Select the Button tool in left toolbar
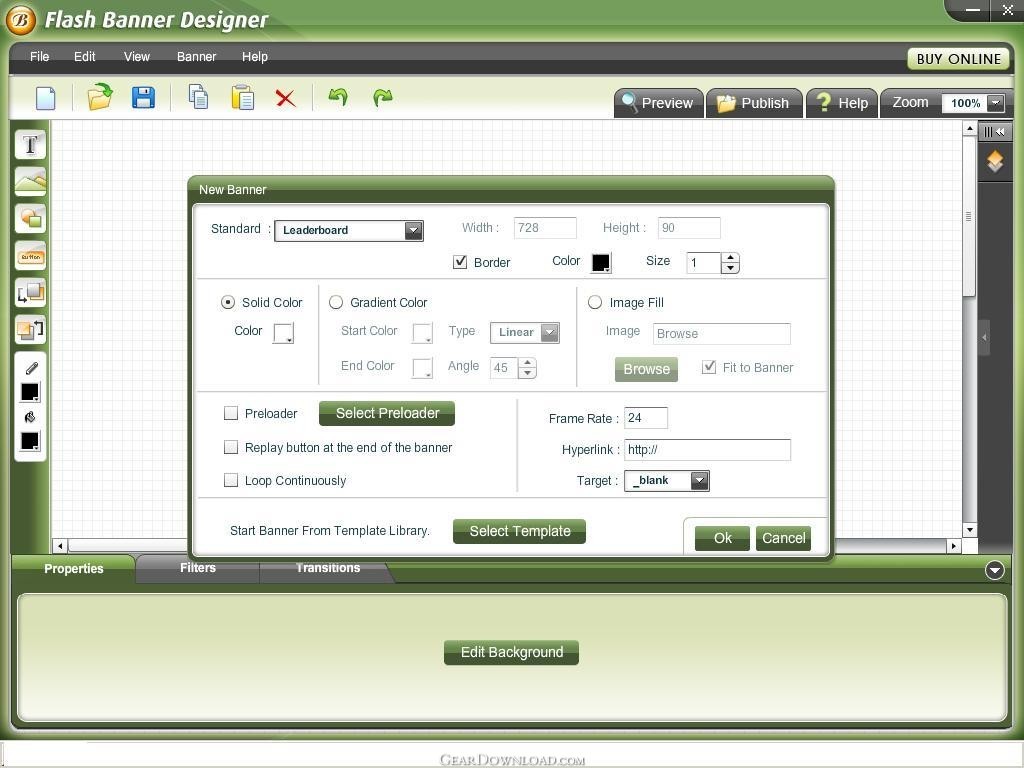The image size is (1024, 768). coord(30,255)
